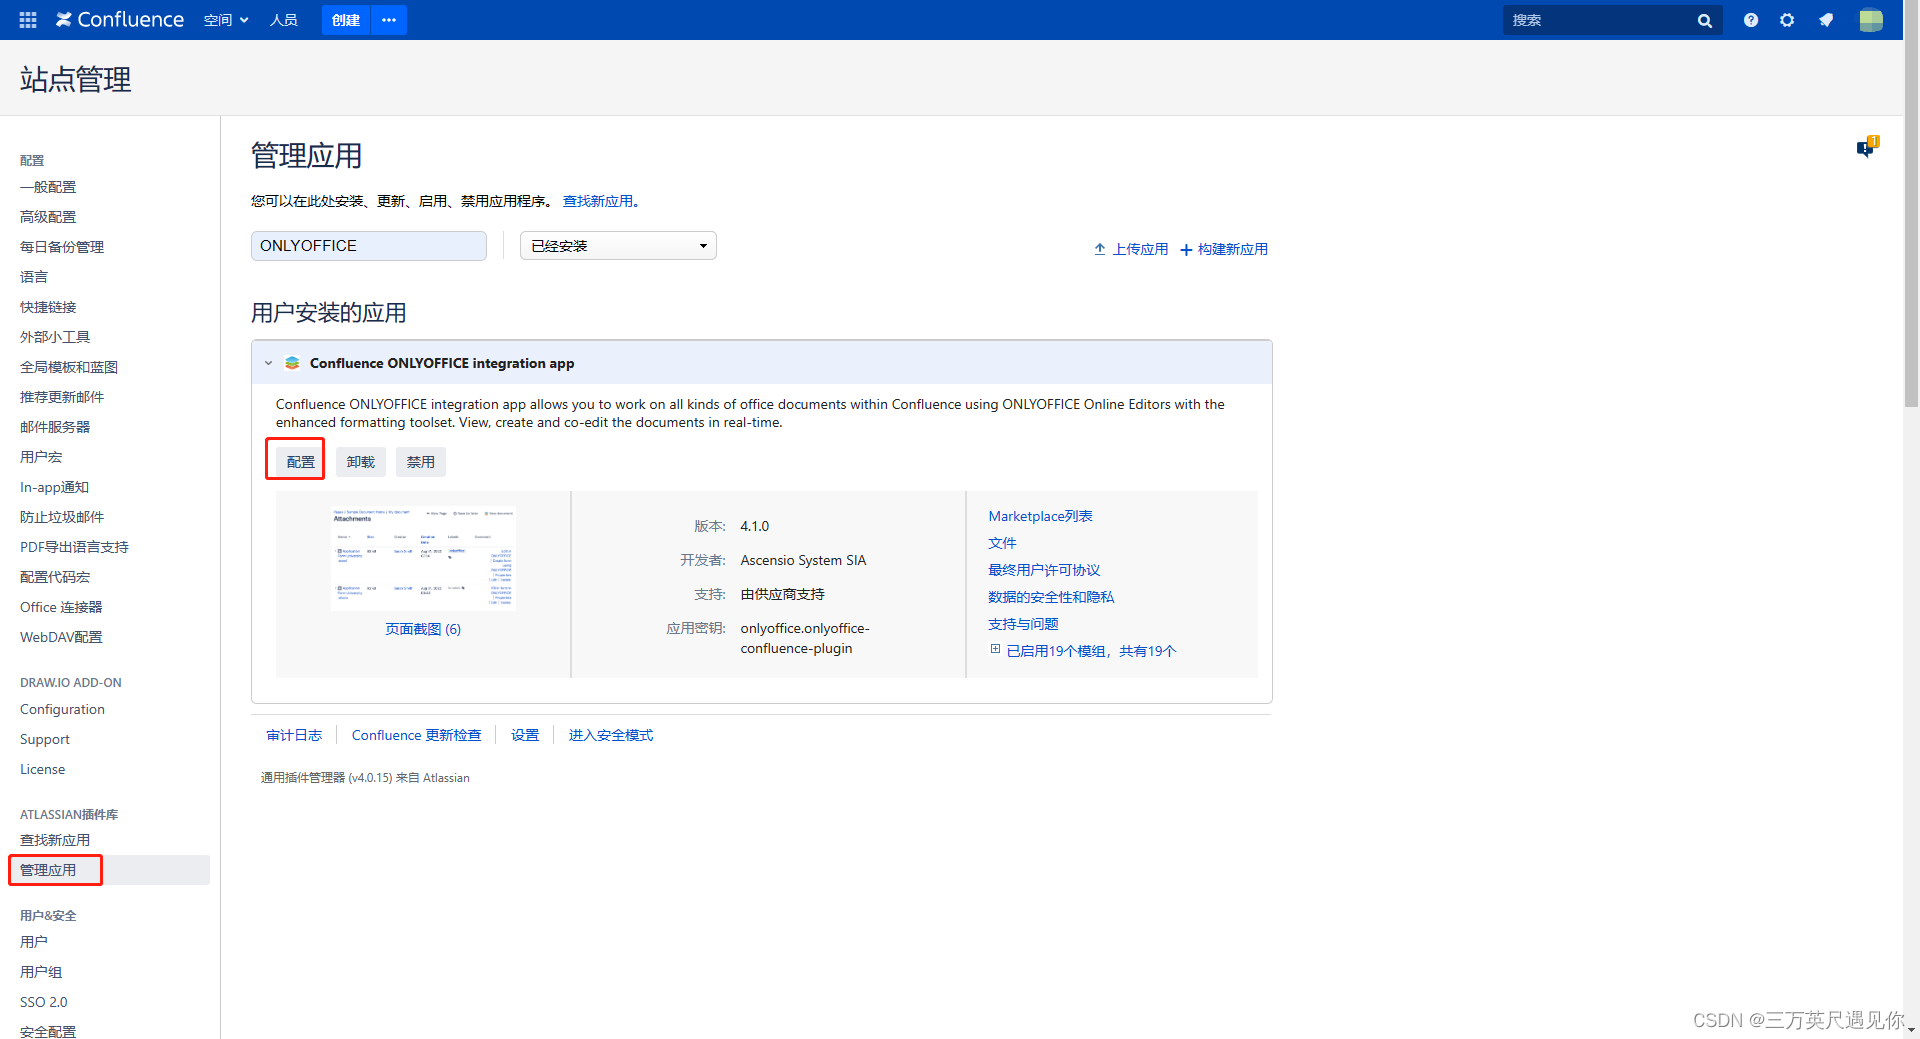Image resolution: width=1920 pixels, height=1039 pixels.
Task: Click 进入安全模式 link
Action: click(x=611, y=735)
